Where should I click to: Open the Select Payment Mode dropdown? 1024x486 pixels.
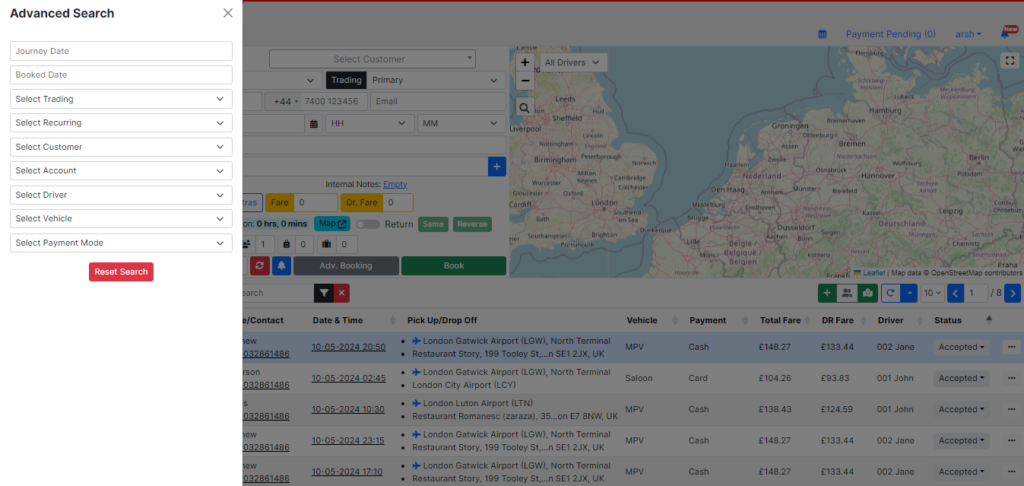[x=121, y=243]
